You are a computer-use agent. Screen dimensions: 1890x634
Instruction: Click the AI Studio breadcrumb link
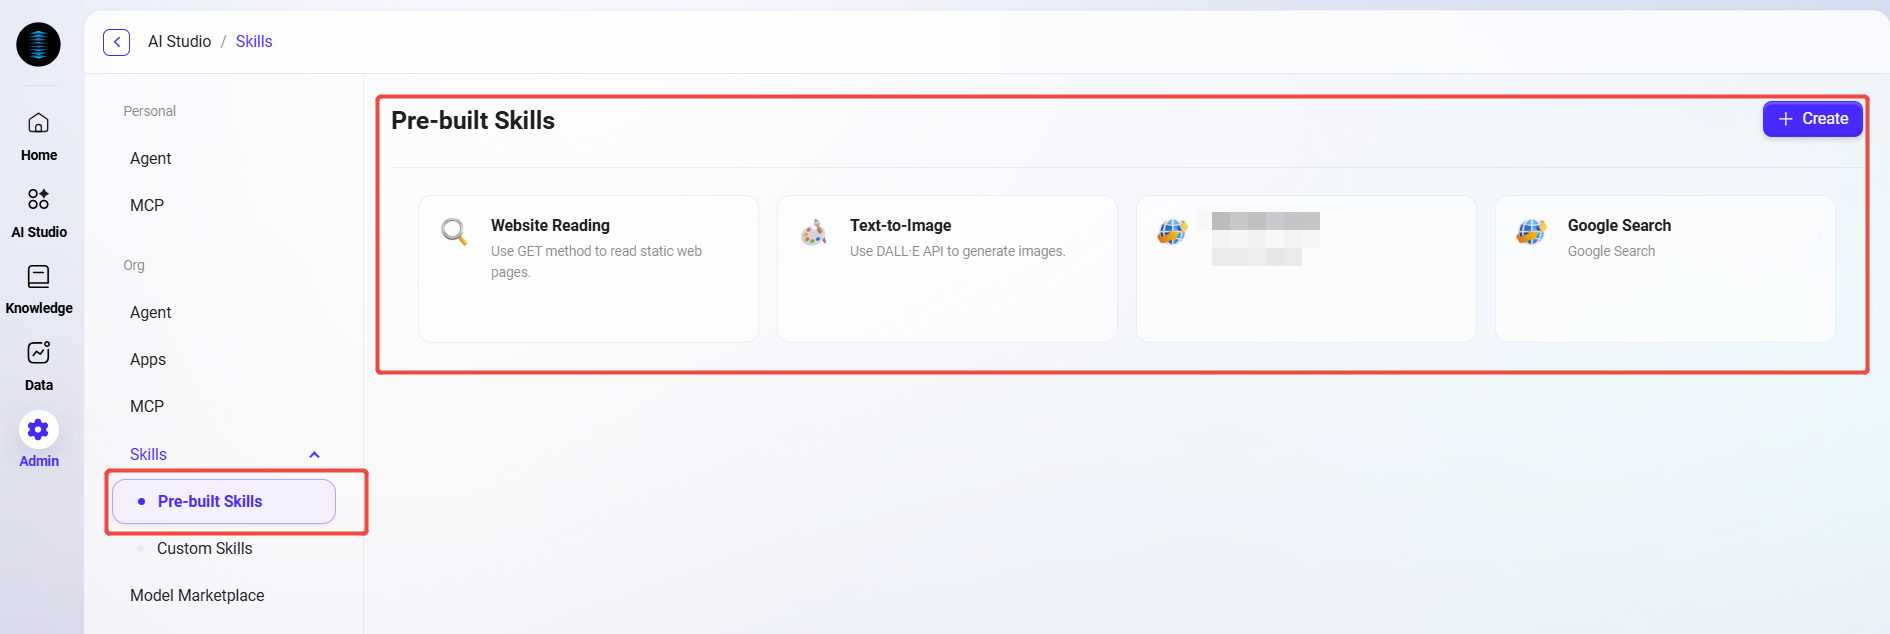179,42
